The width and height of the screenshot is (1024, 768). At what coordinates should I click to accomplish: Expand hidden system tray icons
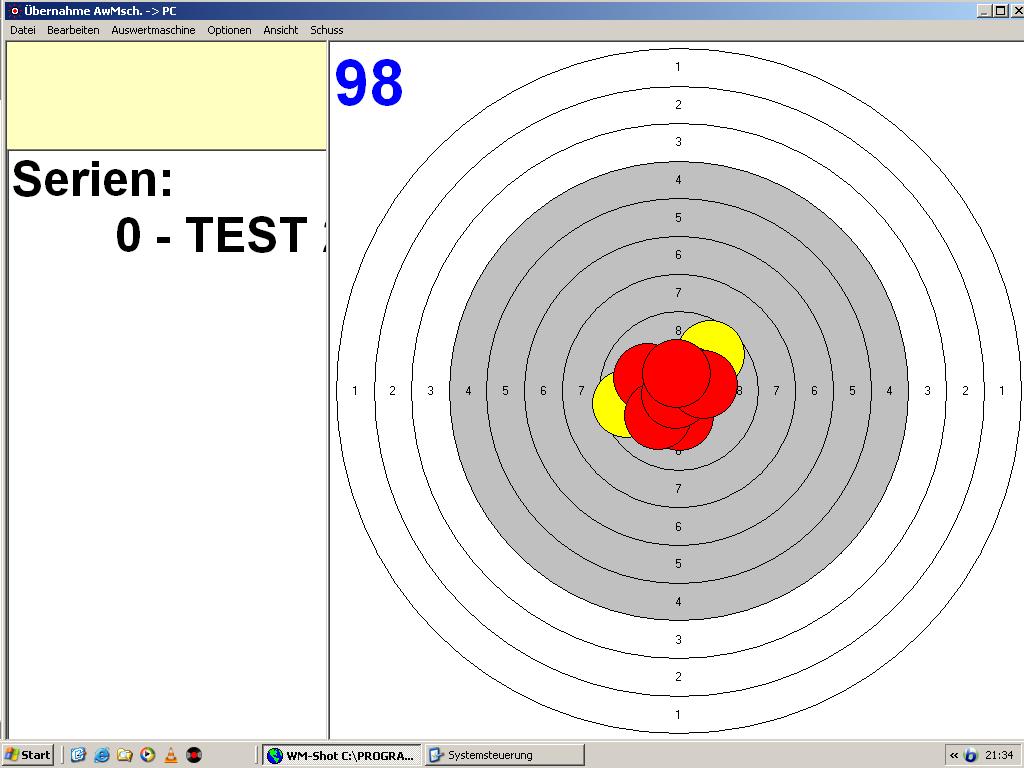(954, 755)
